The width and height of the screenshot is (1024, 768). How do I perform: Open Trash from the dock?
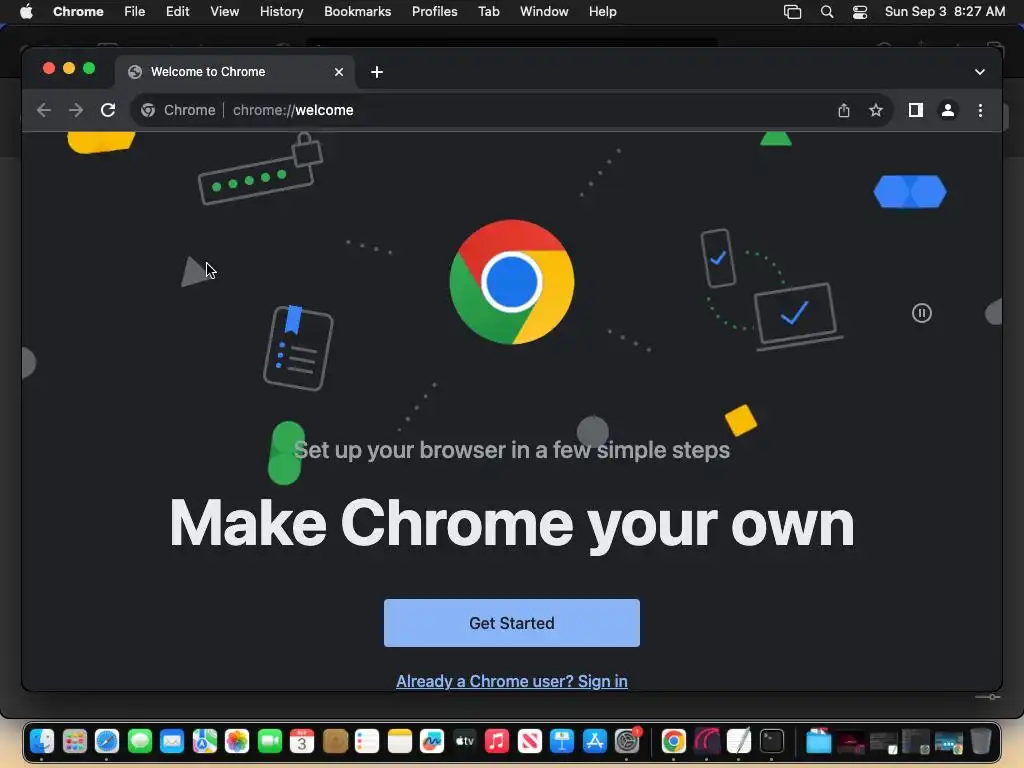pos(980,741)
